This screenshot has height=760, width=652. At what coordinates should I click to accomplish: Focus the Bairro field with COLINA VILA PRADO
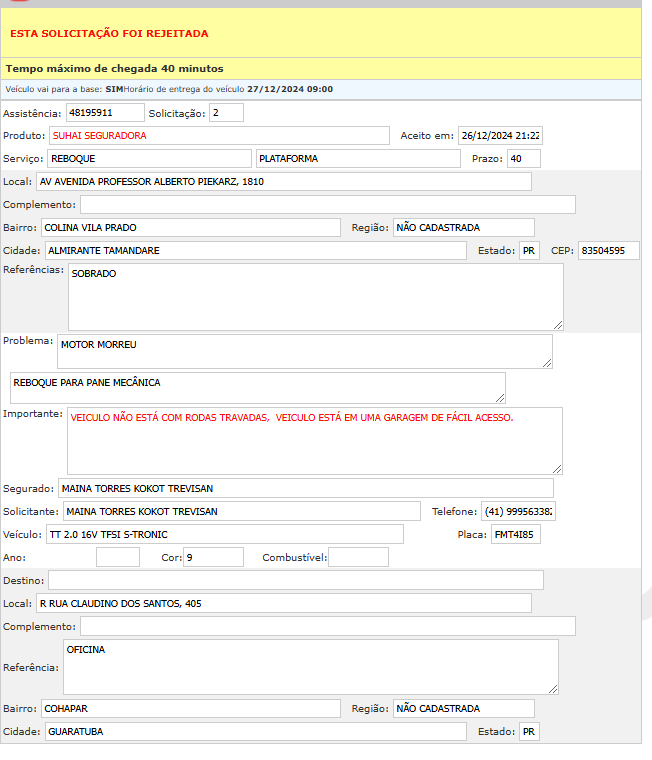point(190,227)
